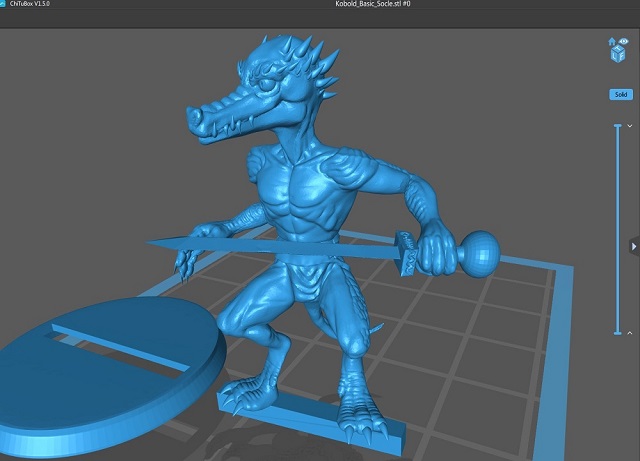Click the ChiTuBox app logo in title bar
Screen dimensions: 640x461
(x=3, y=4)
